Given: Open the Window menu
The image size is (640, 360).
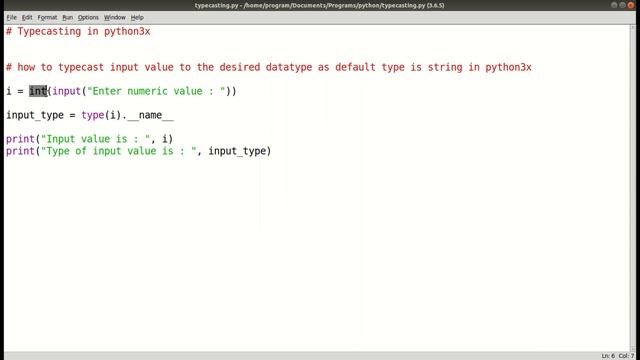Looking at the screenshot, I should 114,18.
